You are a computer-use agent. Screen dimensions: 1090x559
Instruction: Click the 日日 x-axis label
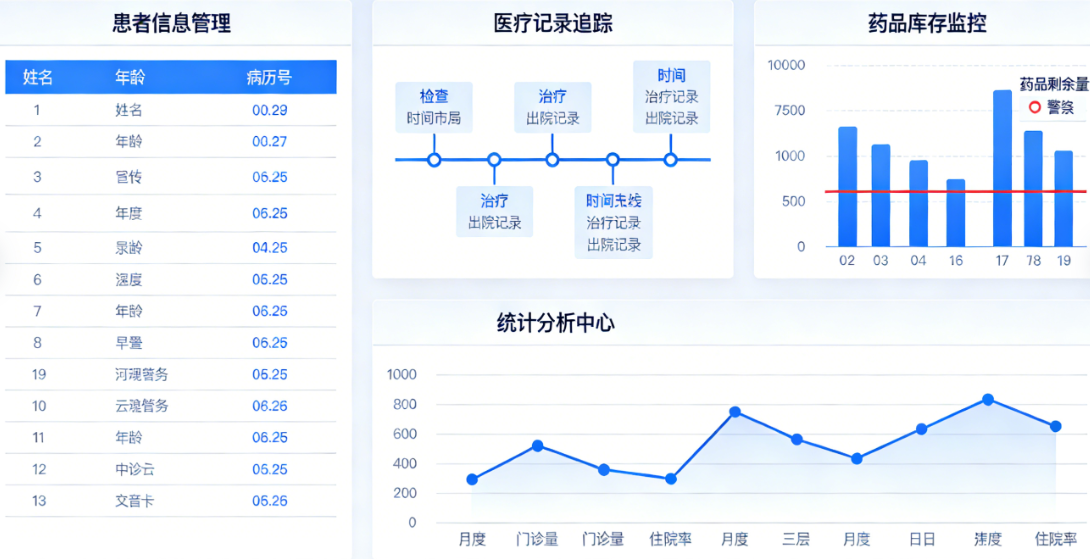pyautogui.click(x=922, y=539)
